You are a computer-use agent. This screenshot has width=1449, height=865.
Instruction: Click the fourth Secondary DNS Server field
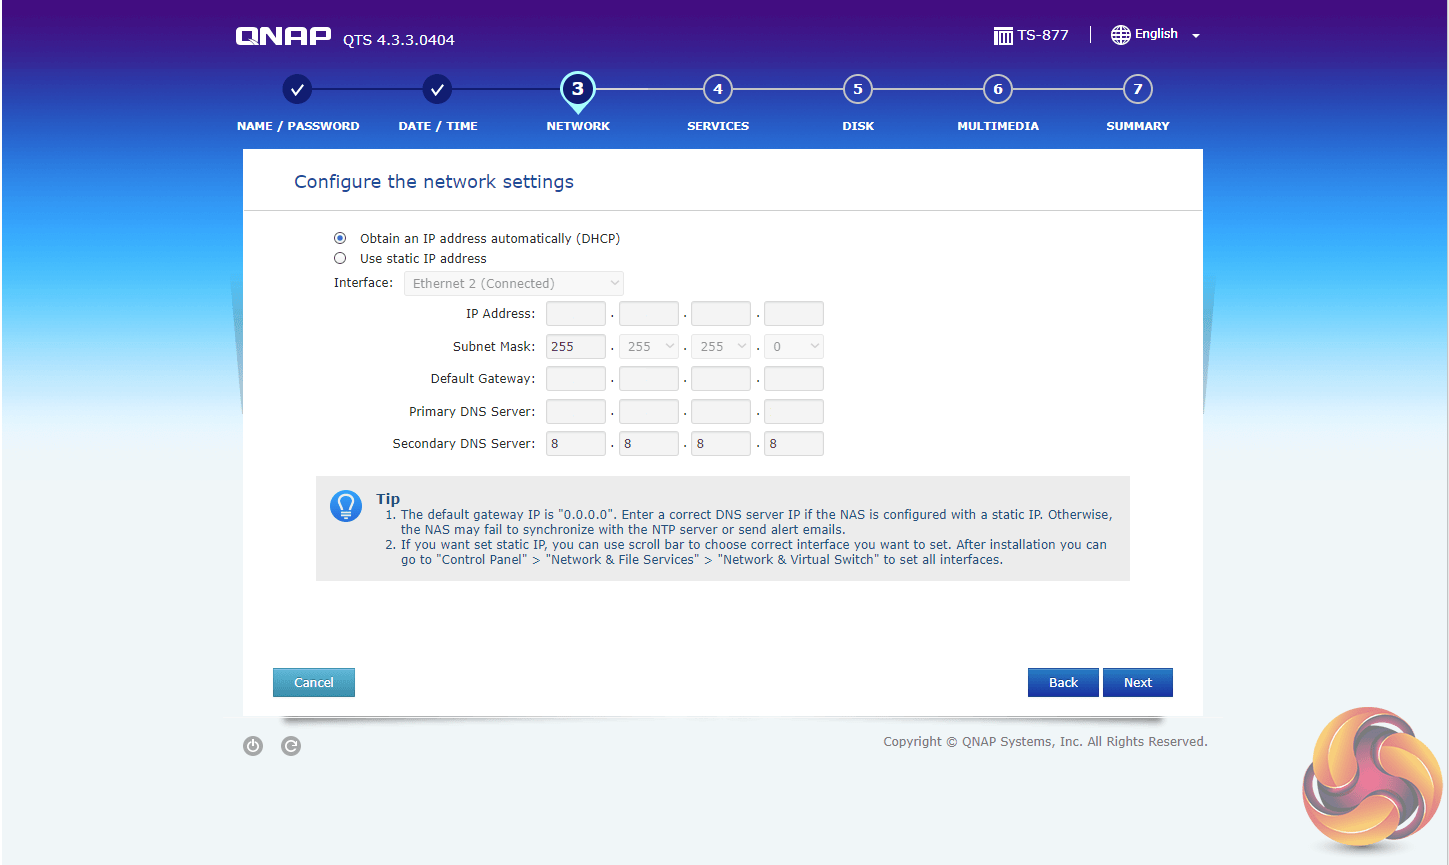click(794, 444)
